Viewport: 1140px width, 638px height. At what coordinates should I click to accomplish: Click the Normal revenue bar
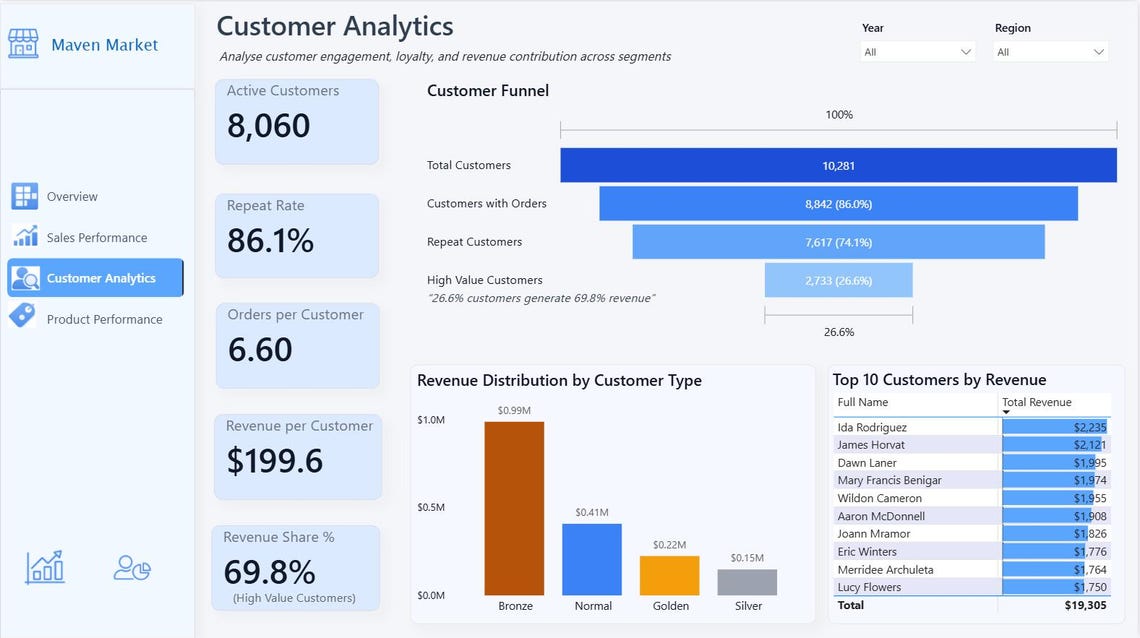592,560
